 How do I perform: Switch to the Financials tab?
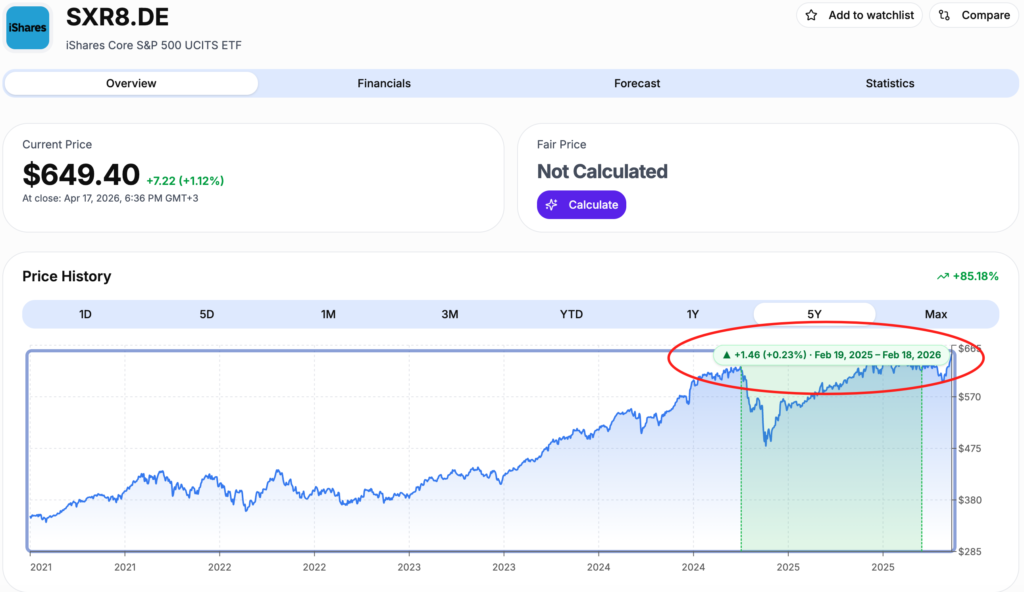pos(384,83)
